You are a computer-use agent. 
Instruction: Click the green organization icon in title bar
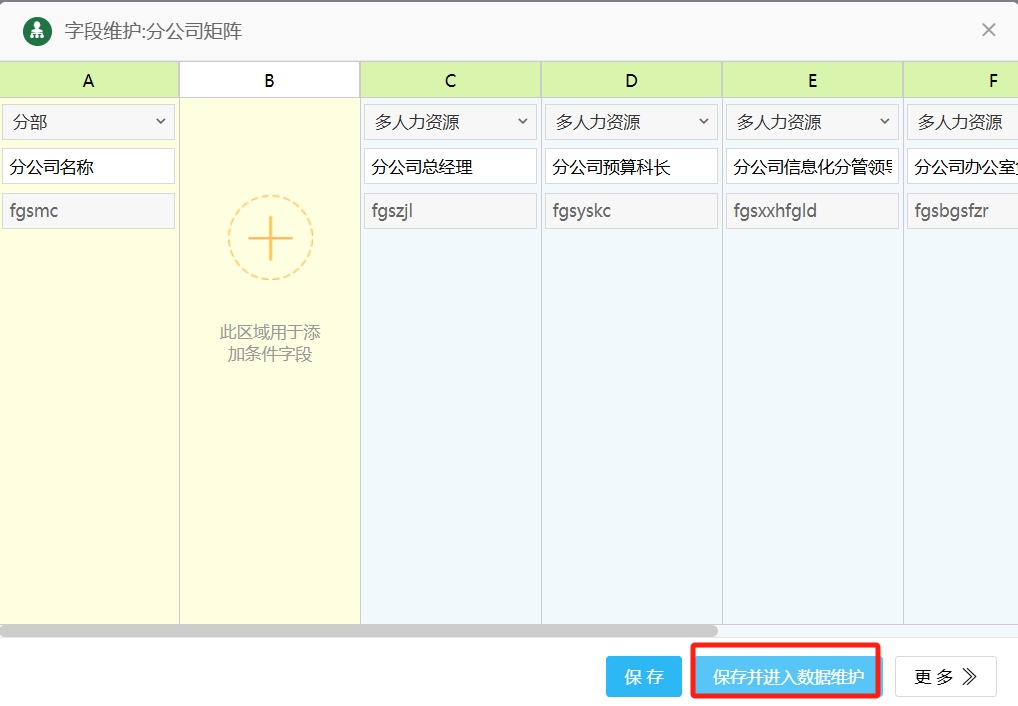(37, 30)
